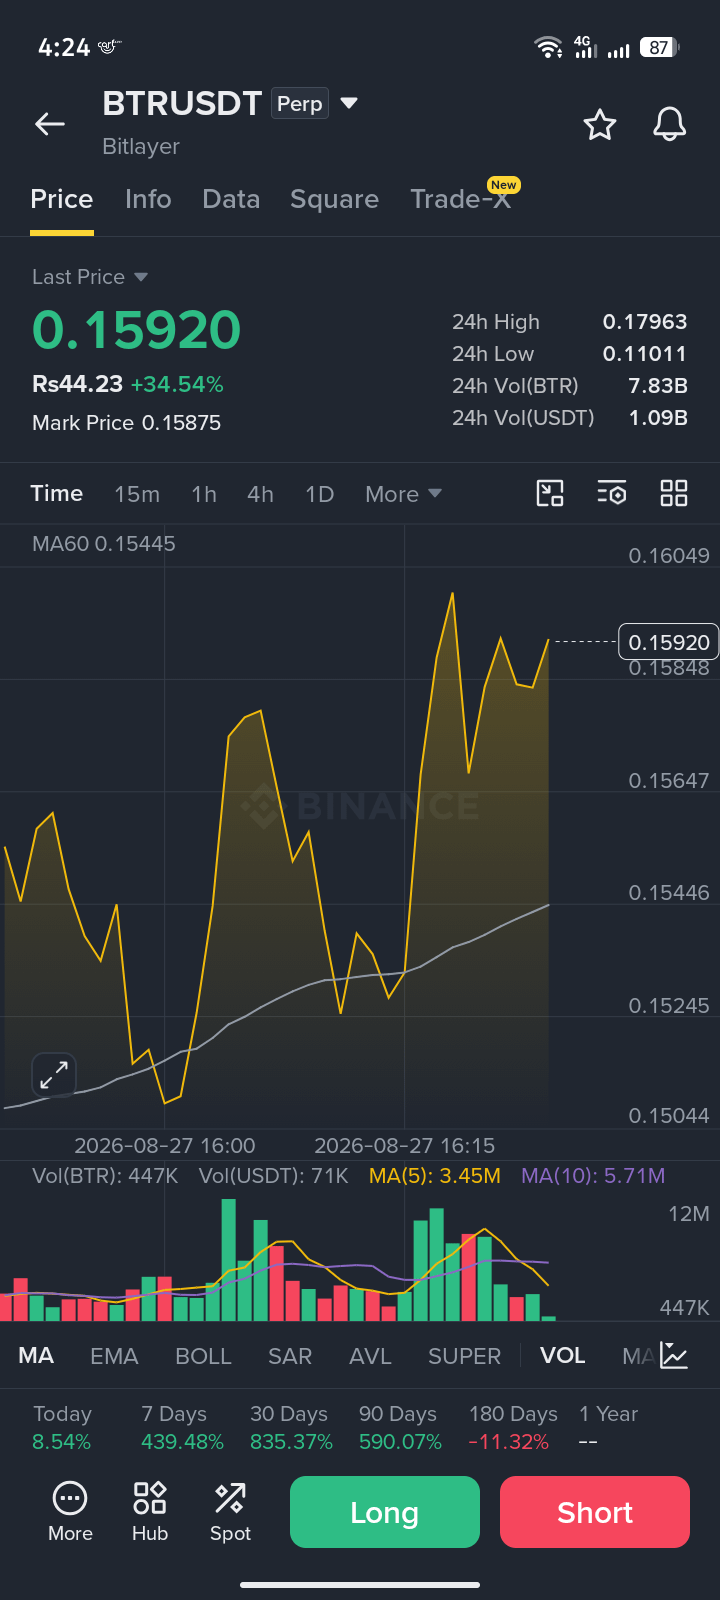This screenshot has width=720, height=1600.
Task: Tap the 2026-08-27 16:15 time axis label
Action: (404, 1146)
